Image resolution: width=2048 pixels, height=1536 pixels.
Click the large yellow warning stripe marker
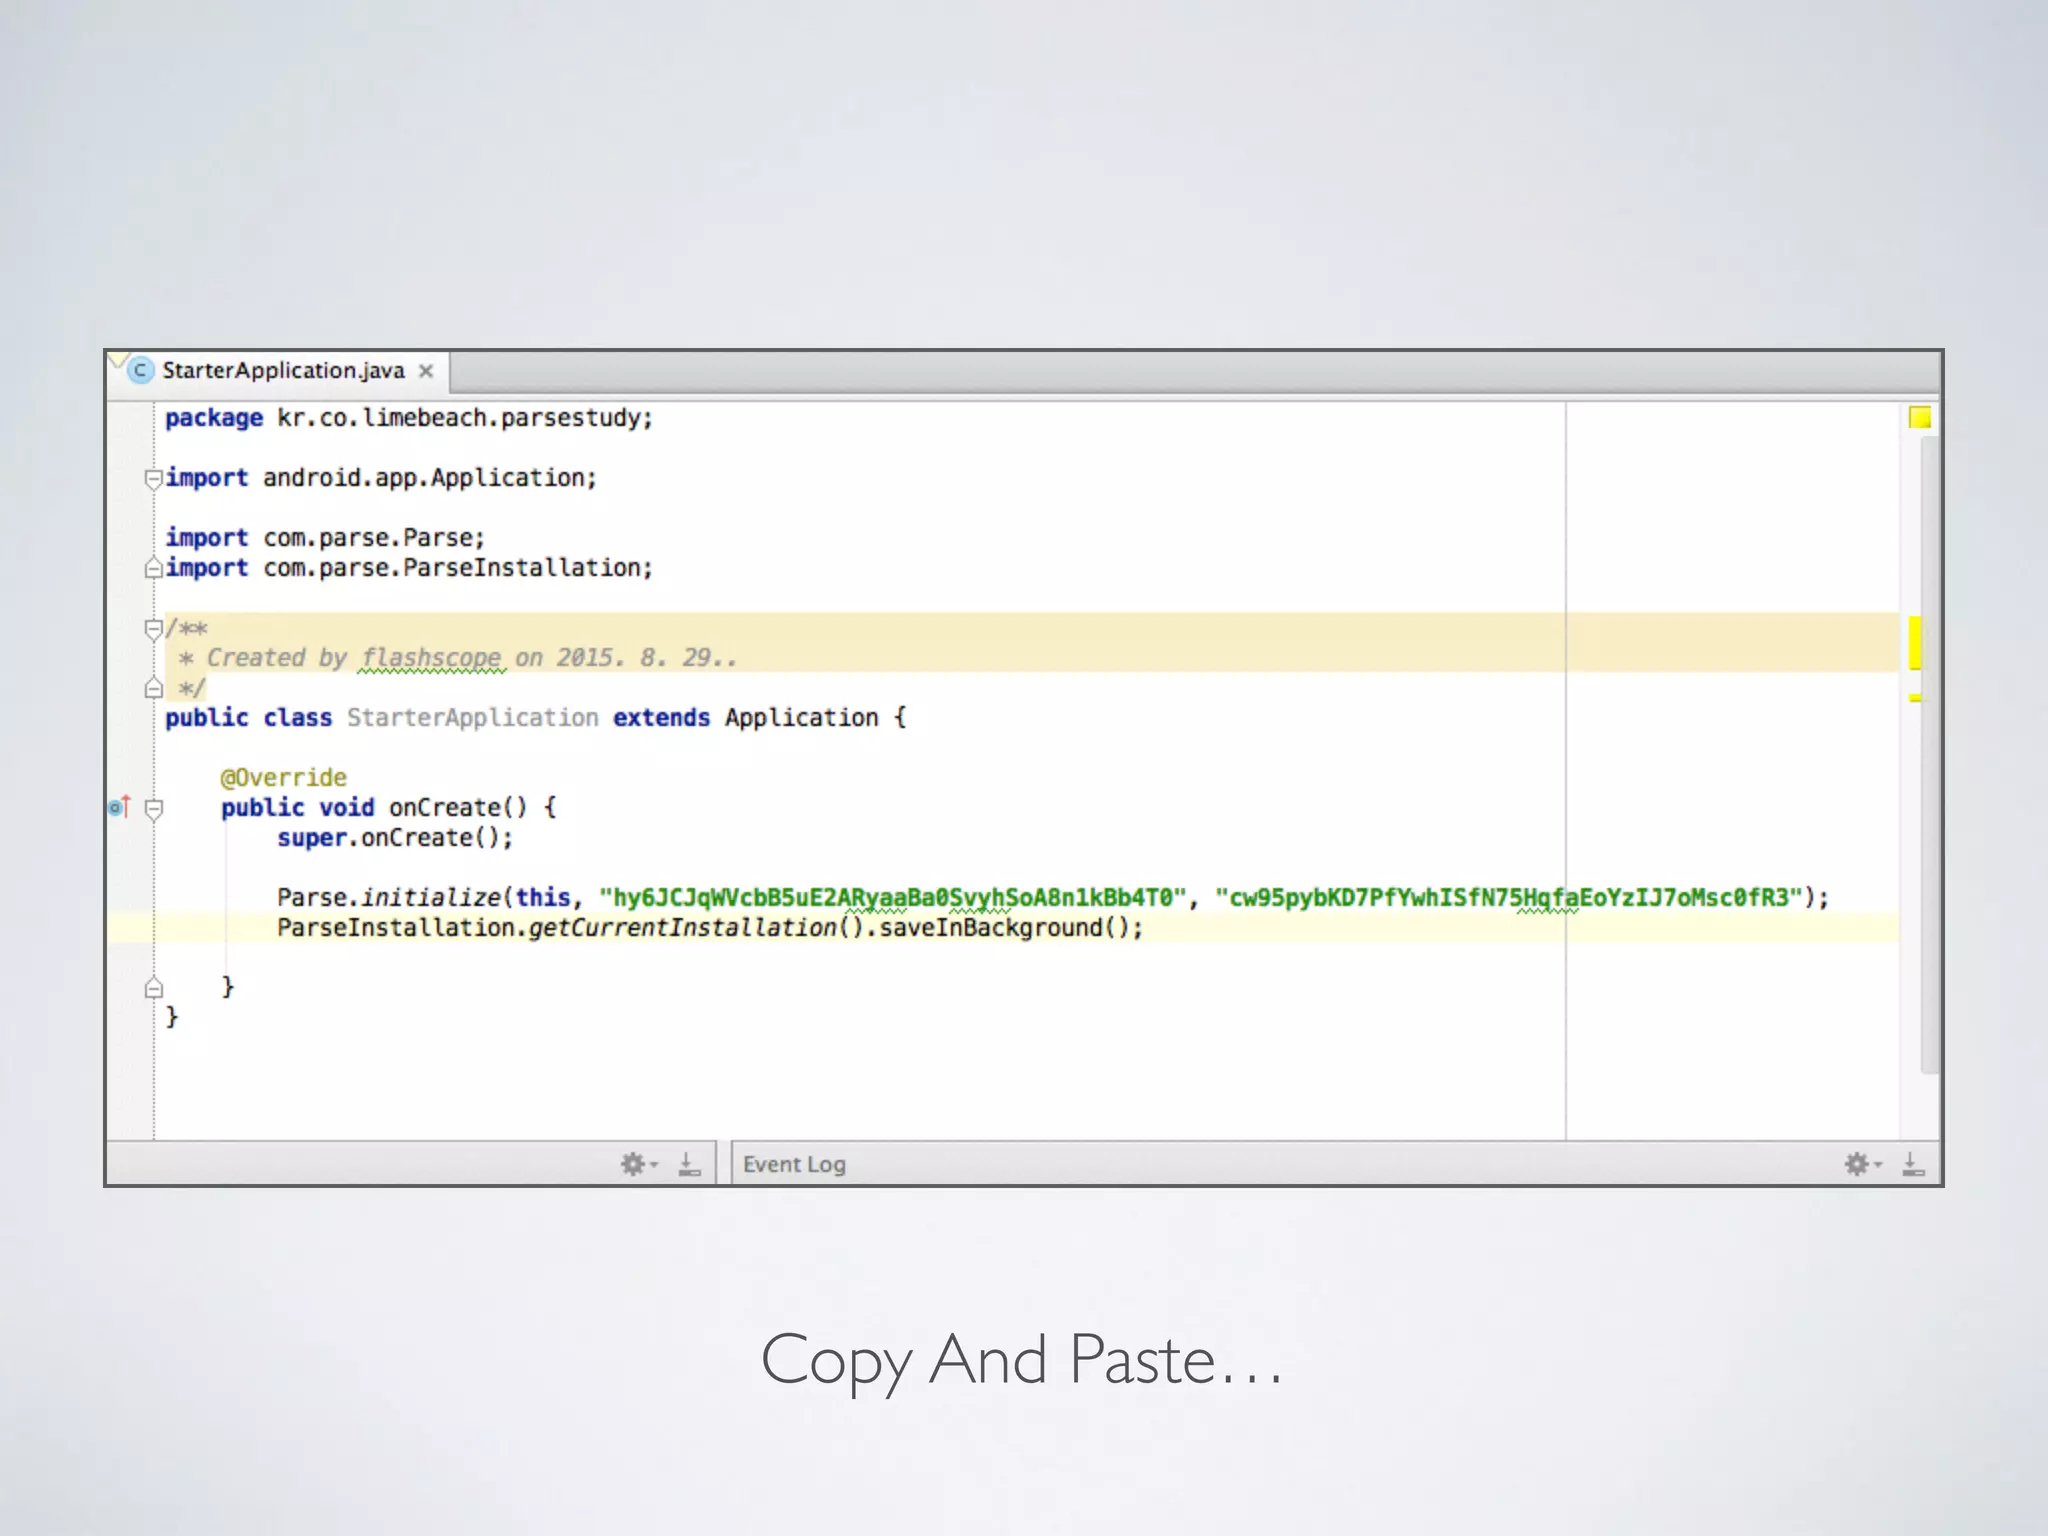[x=1915, y=643]
